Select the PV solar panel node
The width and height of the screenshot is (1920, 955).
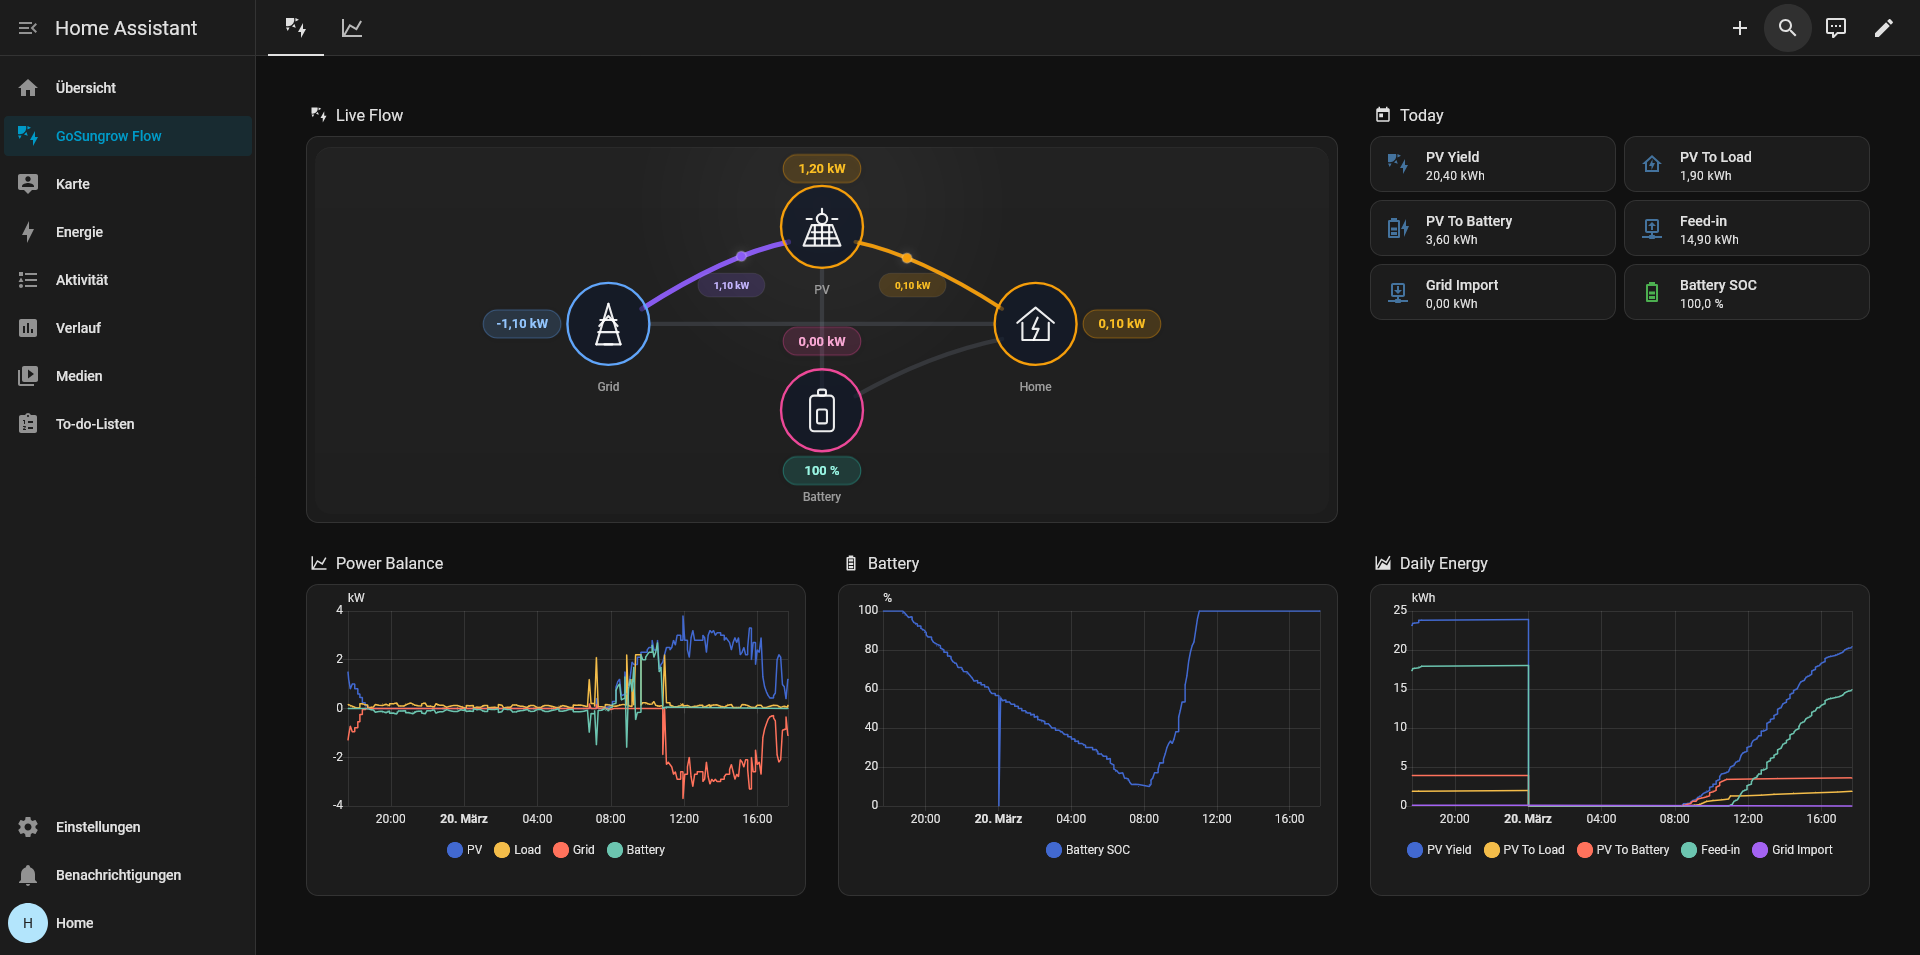point(821,227)
